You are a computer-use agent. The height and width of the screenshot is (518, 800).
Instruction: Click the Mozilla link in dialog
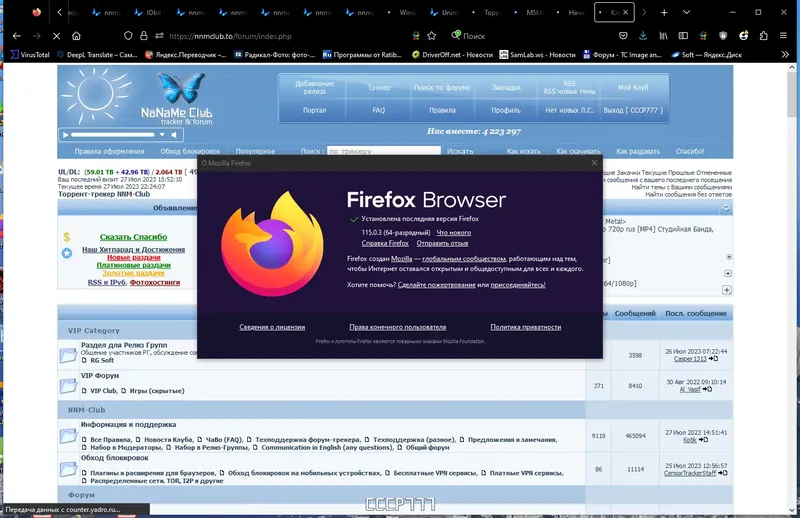tap(402, 259)
